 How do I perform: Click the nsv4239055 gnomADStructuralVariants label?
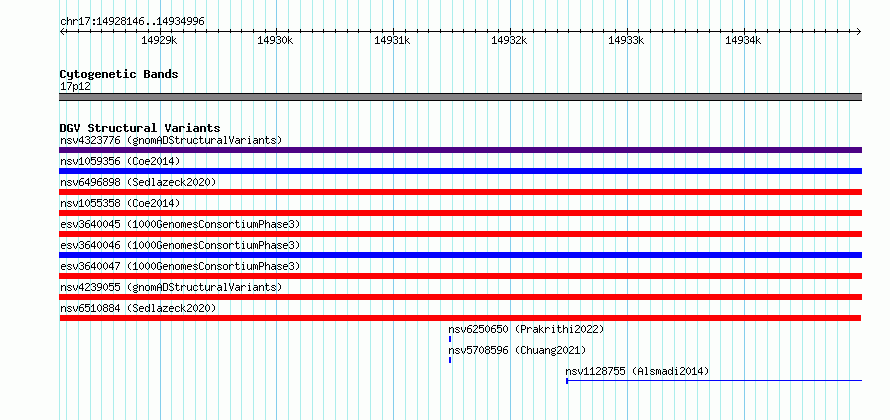click(171, 287)
